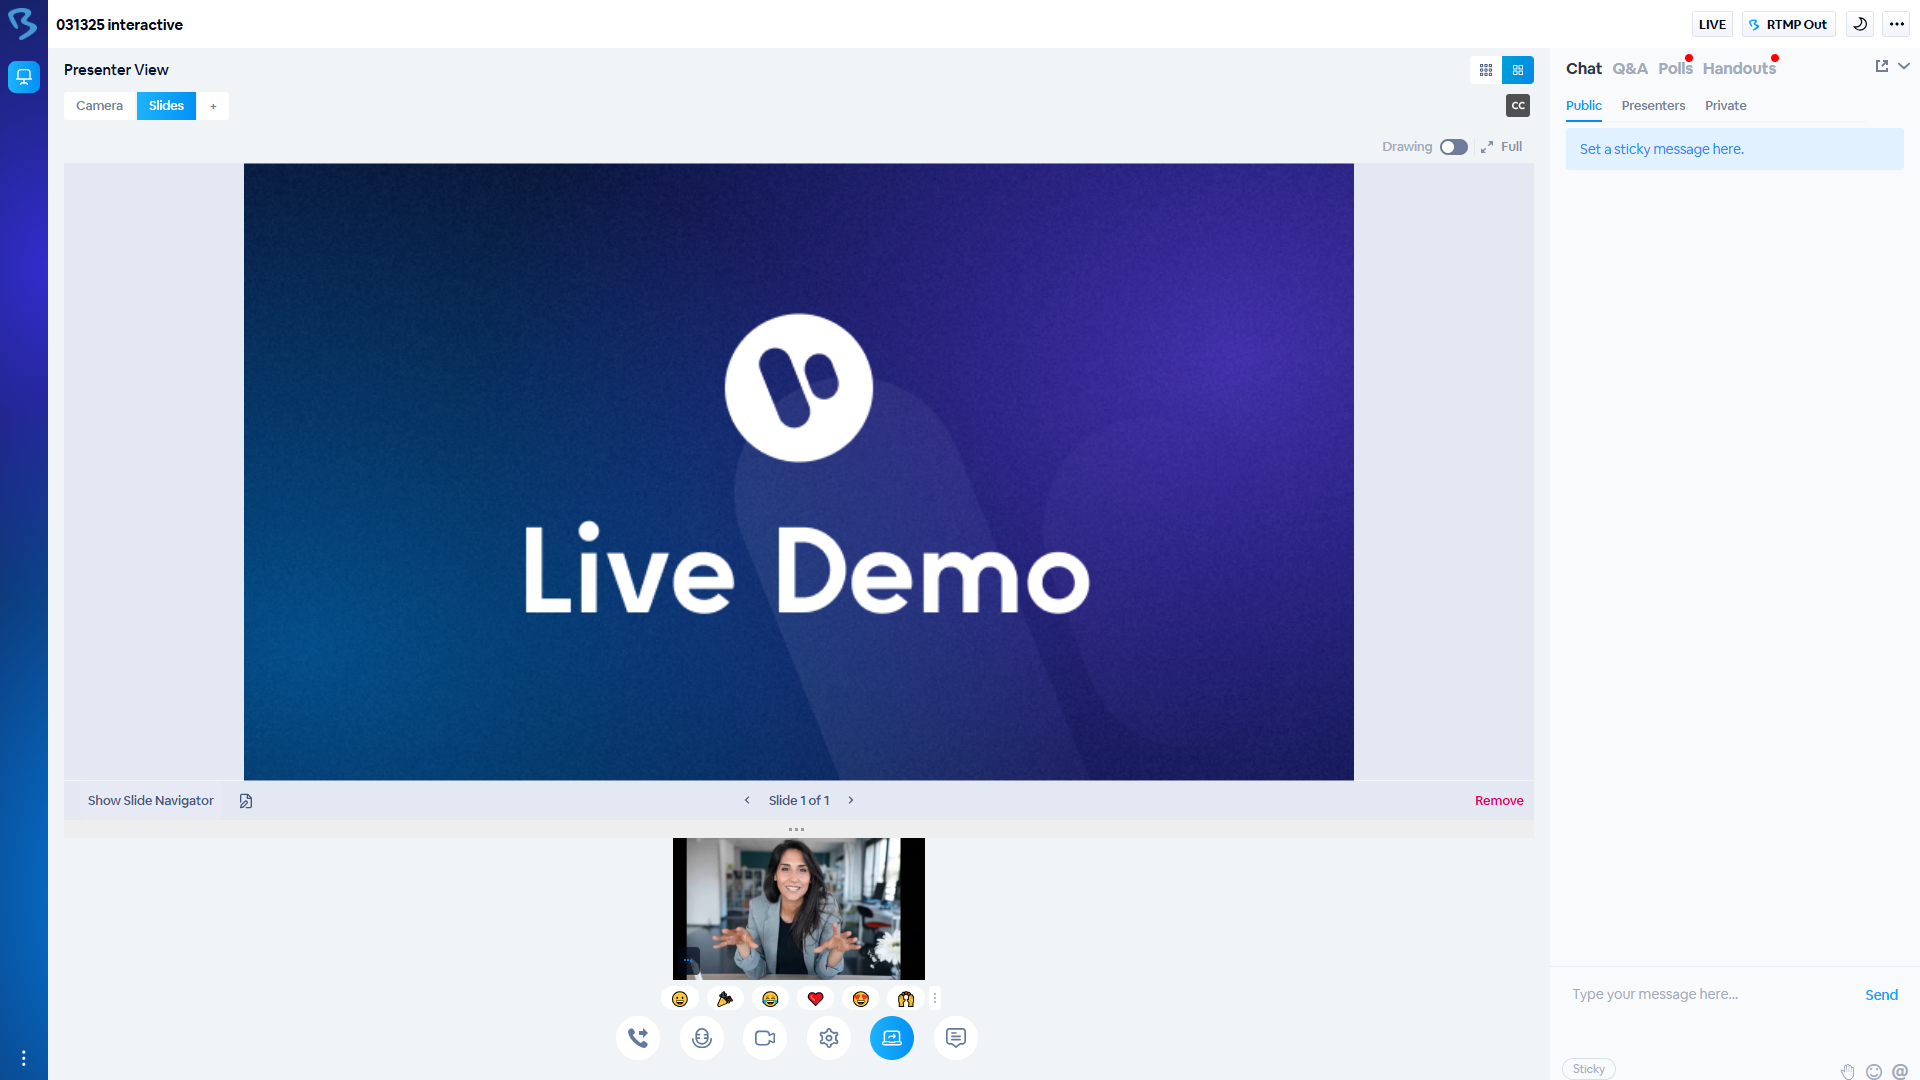Select the four-tile layout view icon
Image resolution: width=1920 pixels, height=1080 pixels.
click(x=1518, y=70)
